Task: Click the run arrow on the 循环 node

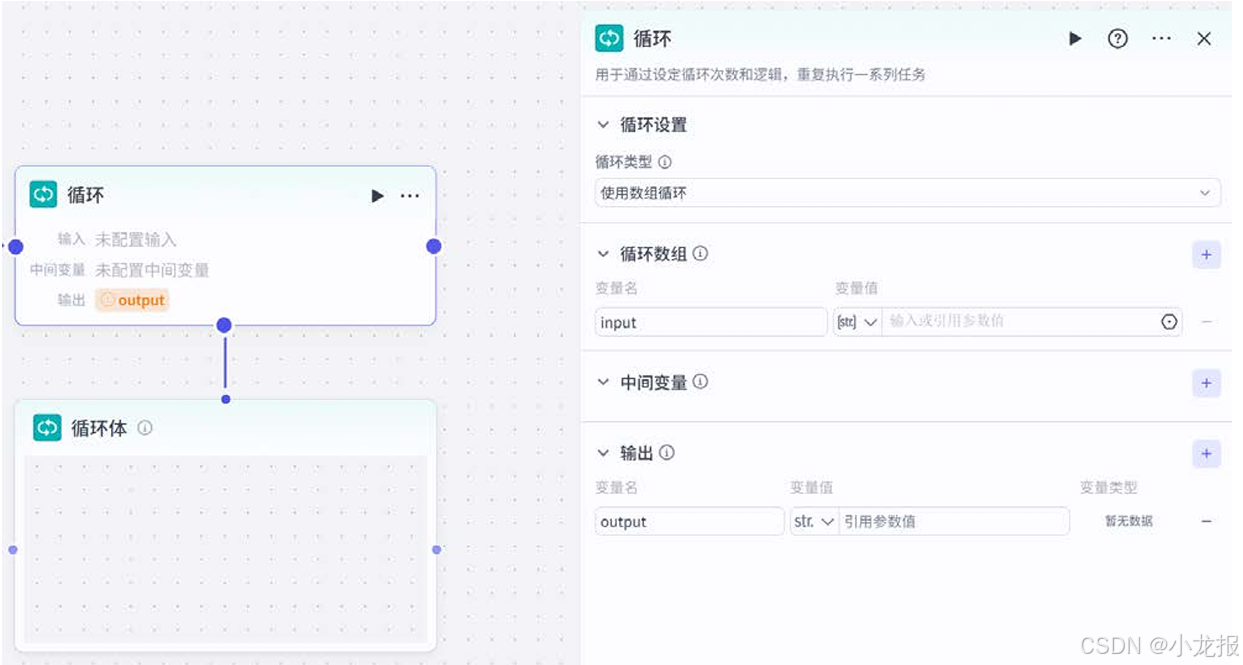Action: 378,196
